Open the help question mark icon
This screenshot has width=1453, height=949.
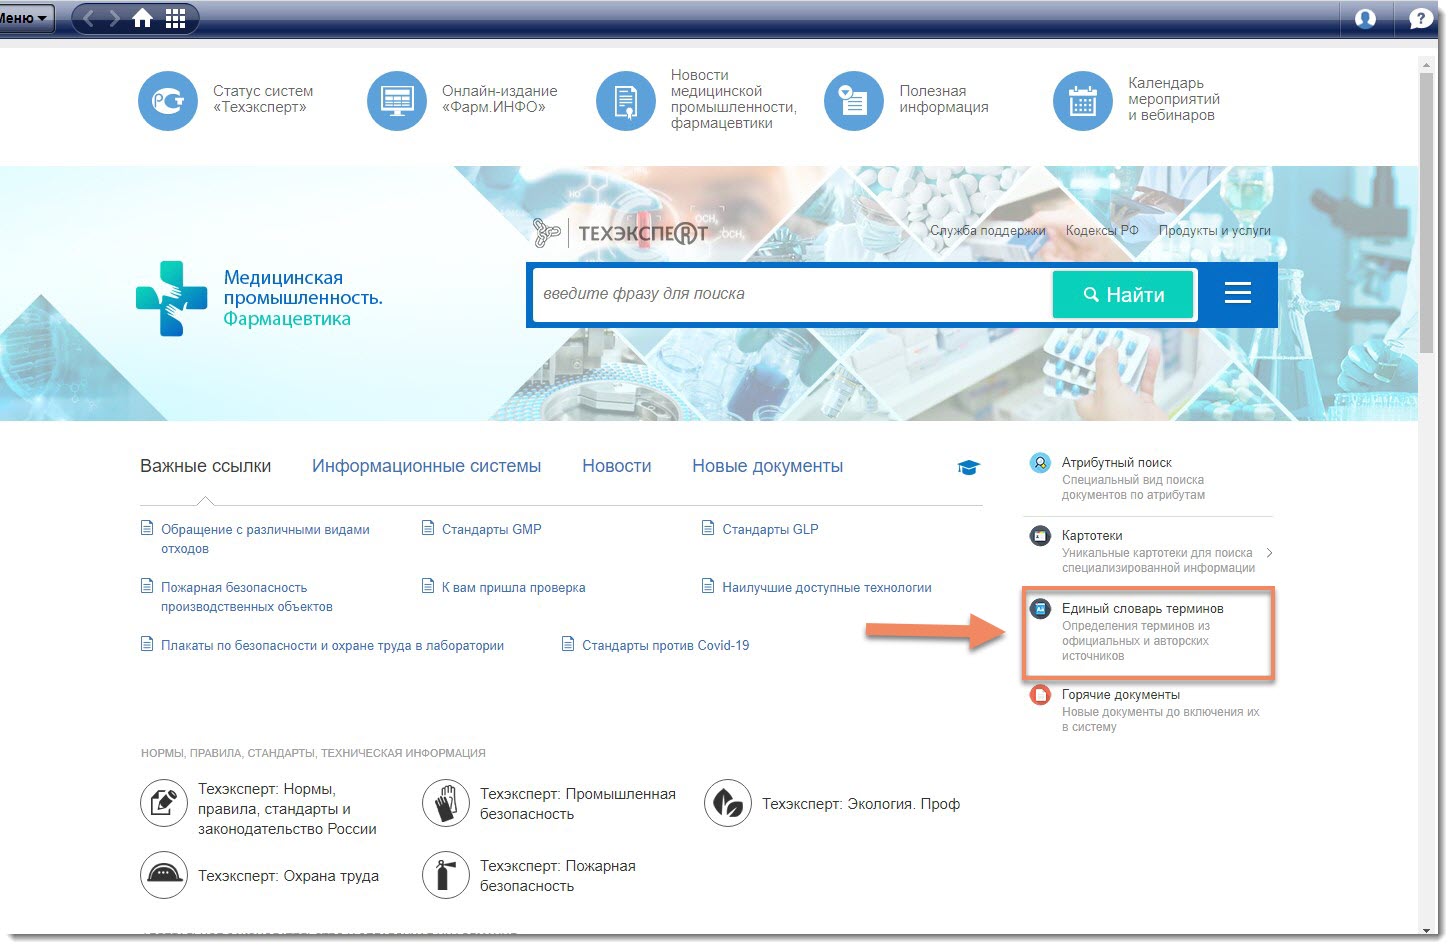(x=1420, y=18)
